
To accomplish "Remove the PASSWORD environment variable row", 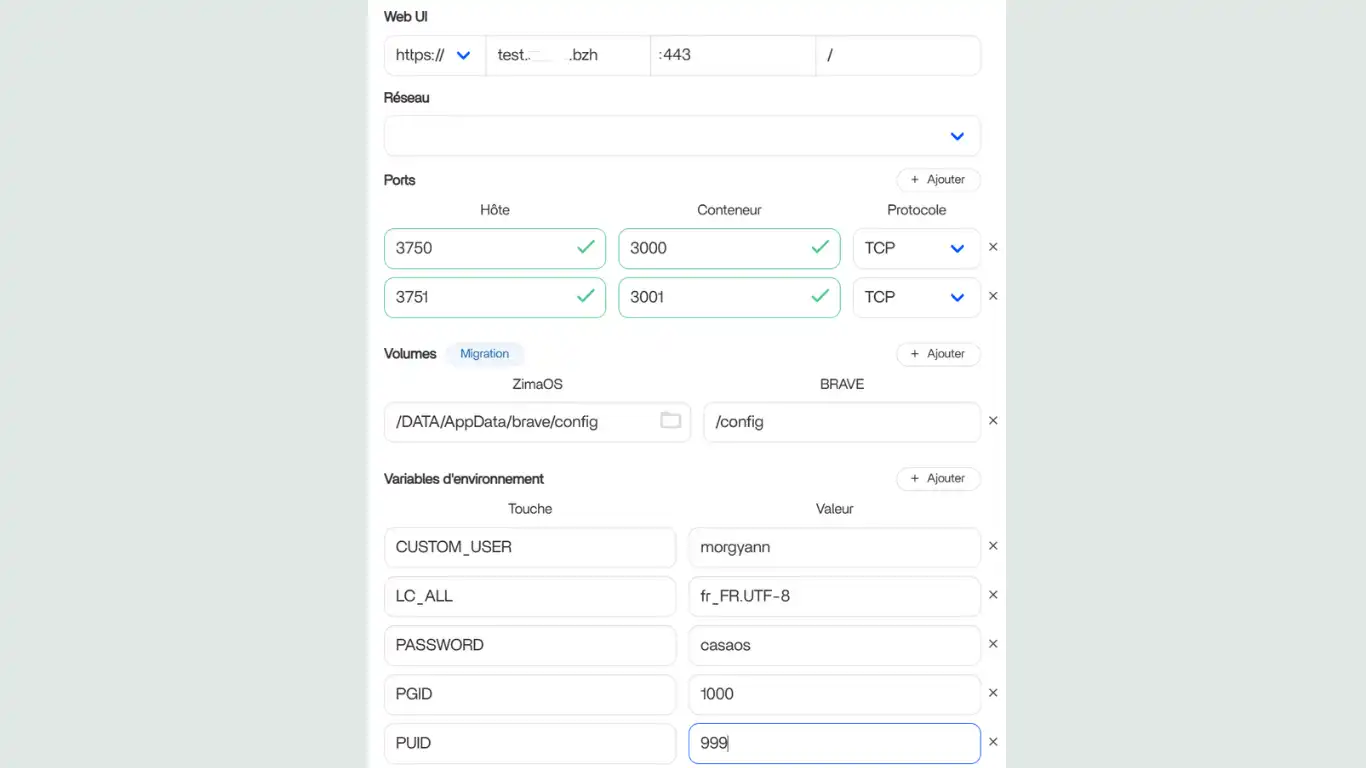I will click(x=993, y=644).
